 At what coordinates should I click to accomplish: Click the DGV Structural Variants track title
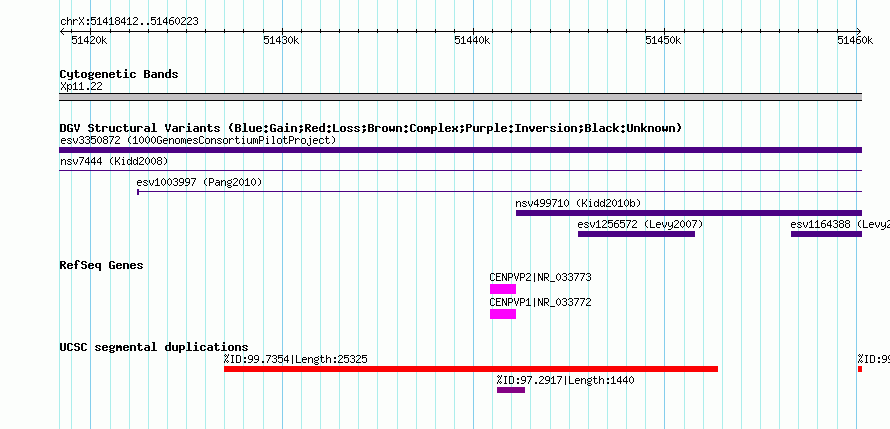pyautogui.click(x=371, y=128)
